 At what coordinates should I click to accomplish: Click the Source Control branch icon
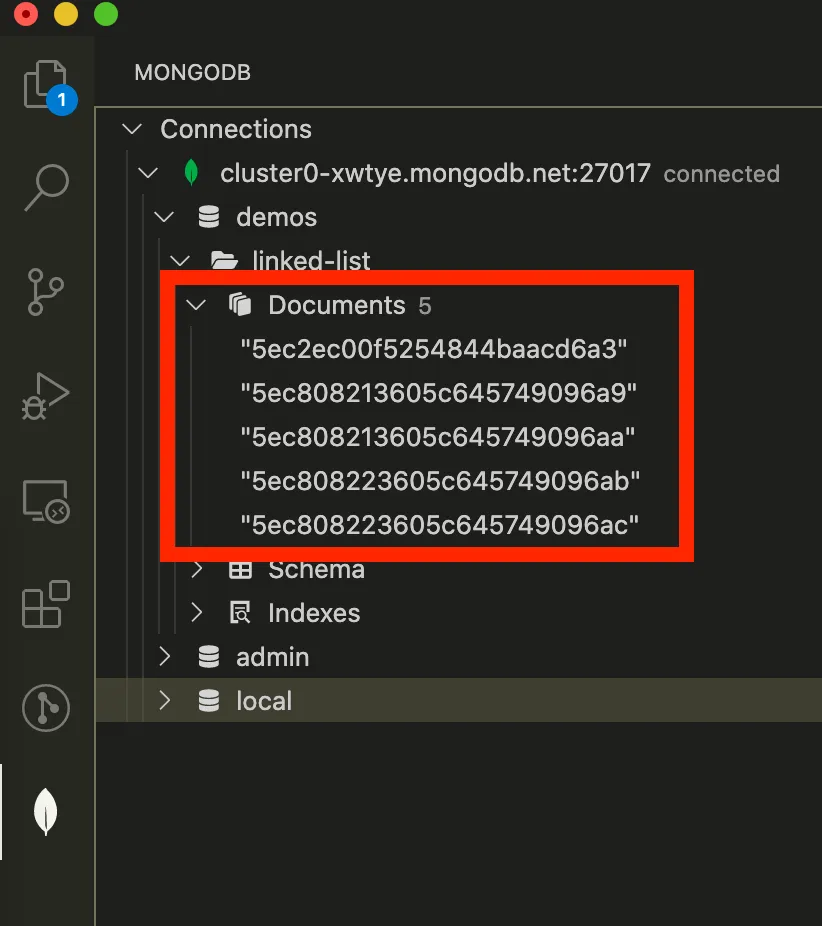pos(46,294)
